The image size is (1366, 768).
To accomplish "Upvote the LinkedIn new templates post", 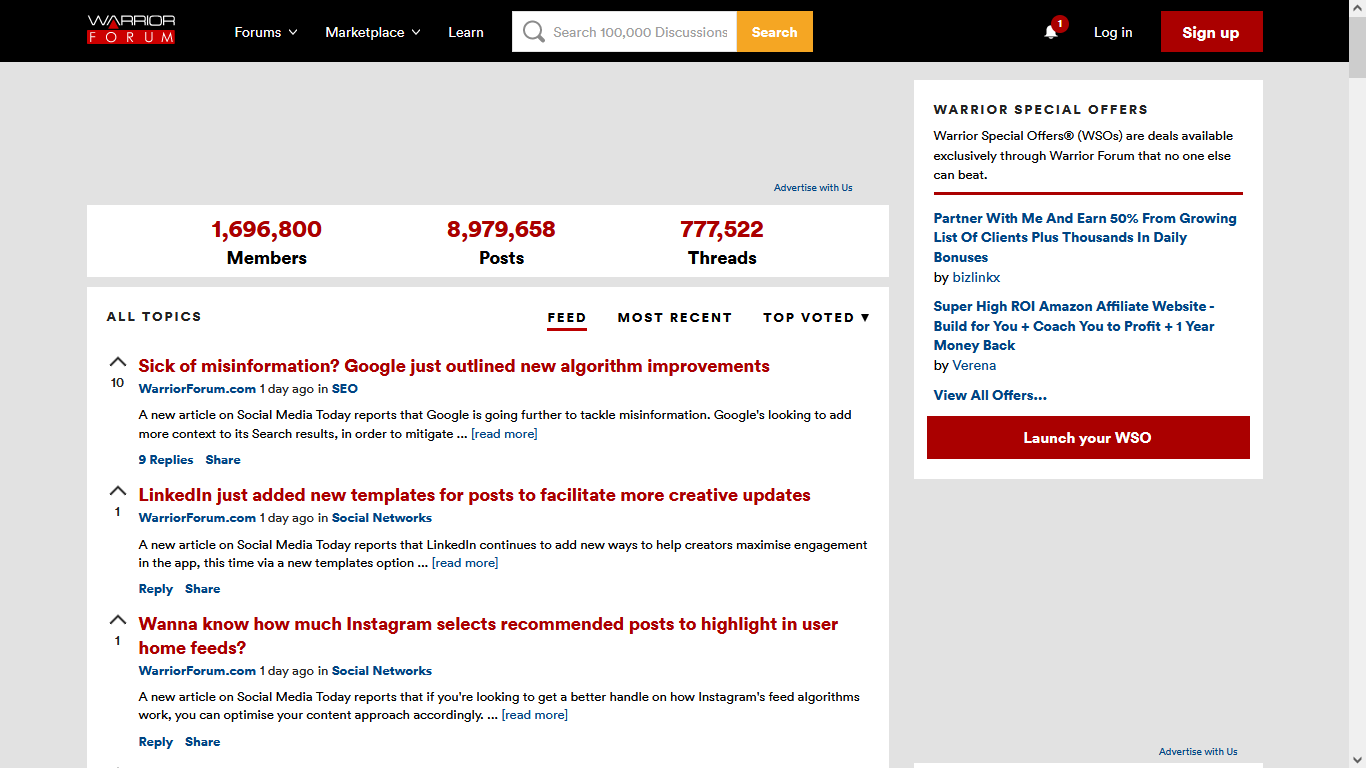I will click(x=118, y=491).
